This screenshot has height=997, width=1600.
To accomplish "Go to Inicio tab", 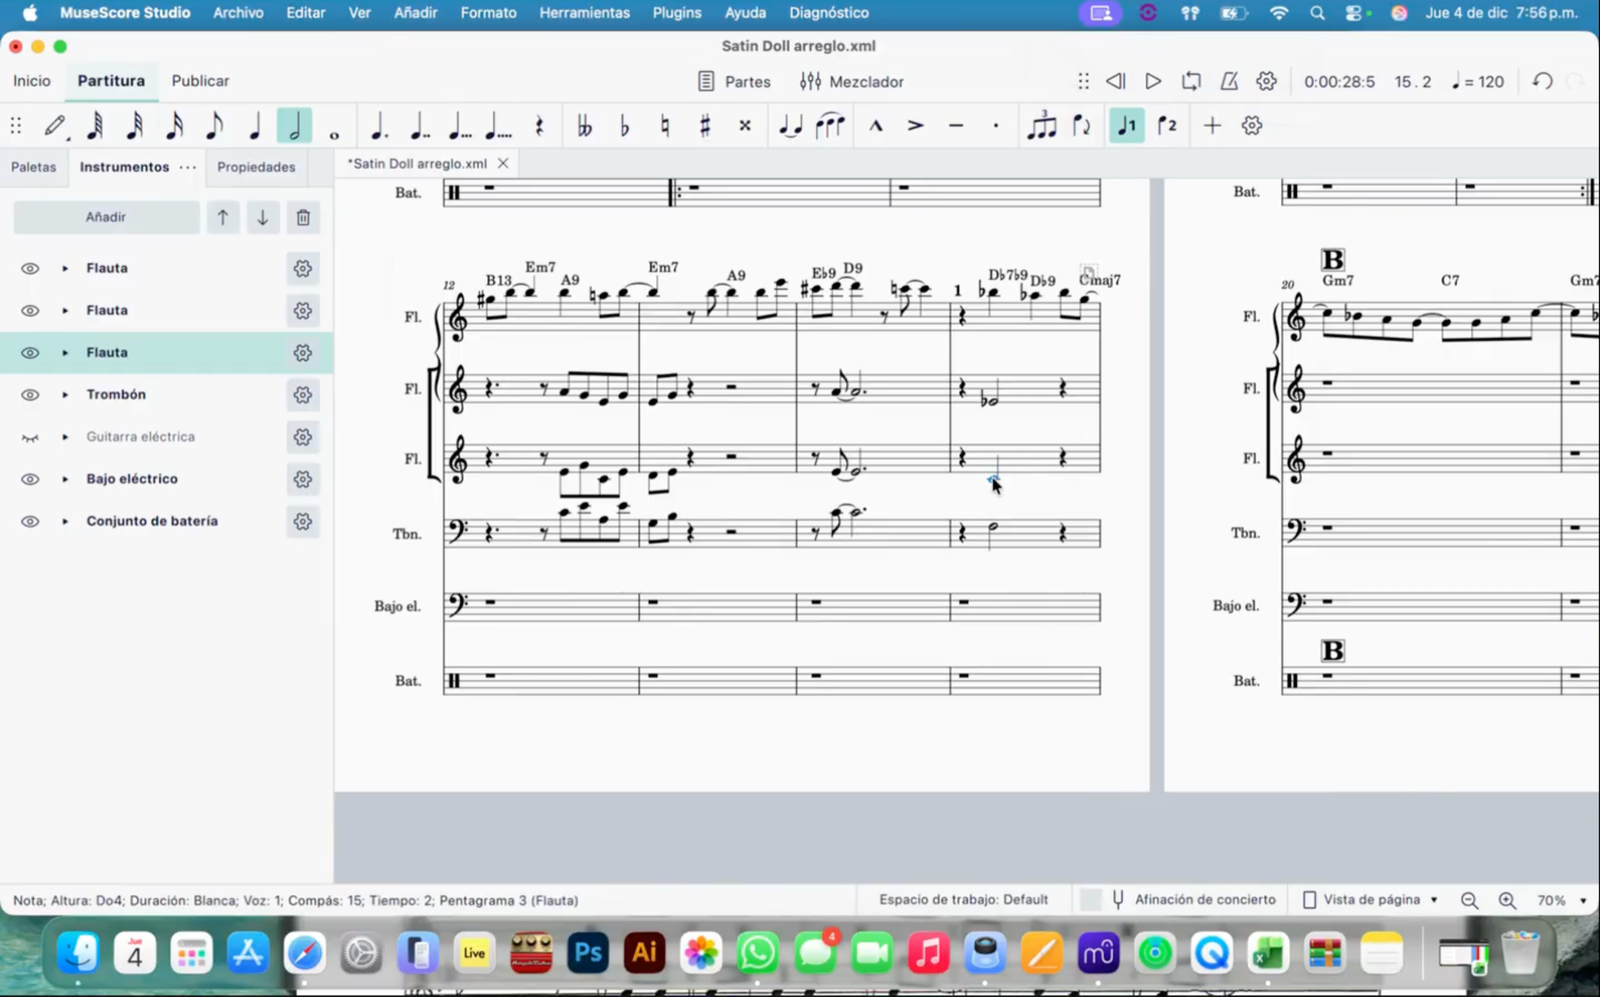I will (32, 81).
